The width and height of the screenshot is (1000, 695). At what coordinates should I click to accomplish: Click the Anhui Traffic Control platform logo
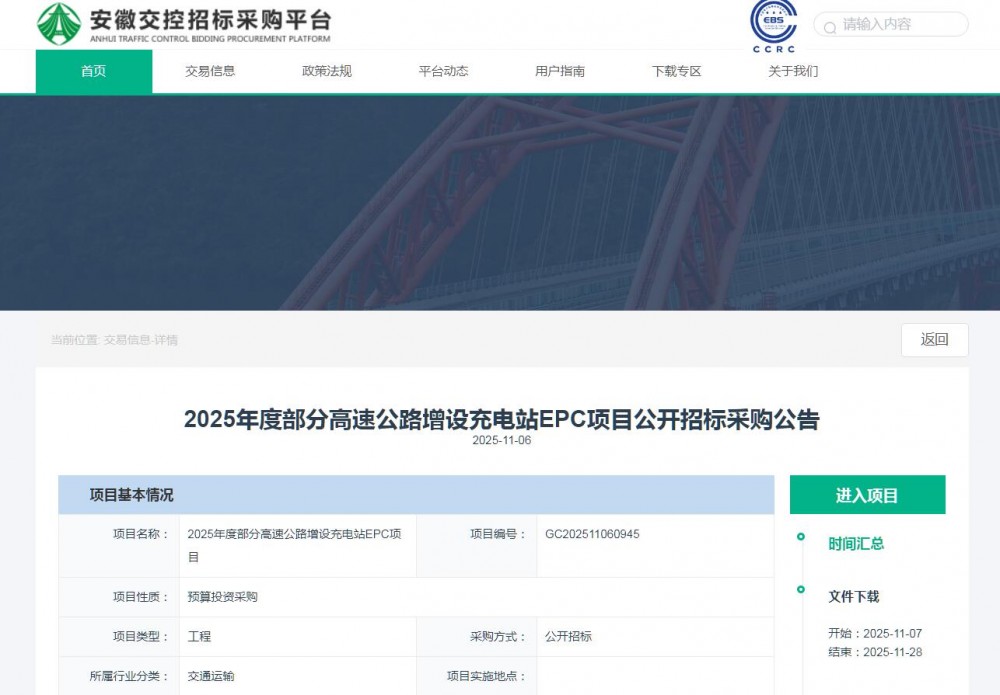(x=183, y=24)
